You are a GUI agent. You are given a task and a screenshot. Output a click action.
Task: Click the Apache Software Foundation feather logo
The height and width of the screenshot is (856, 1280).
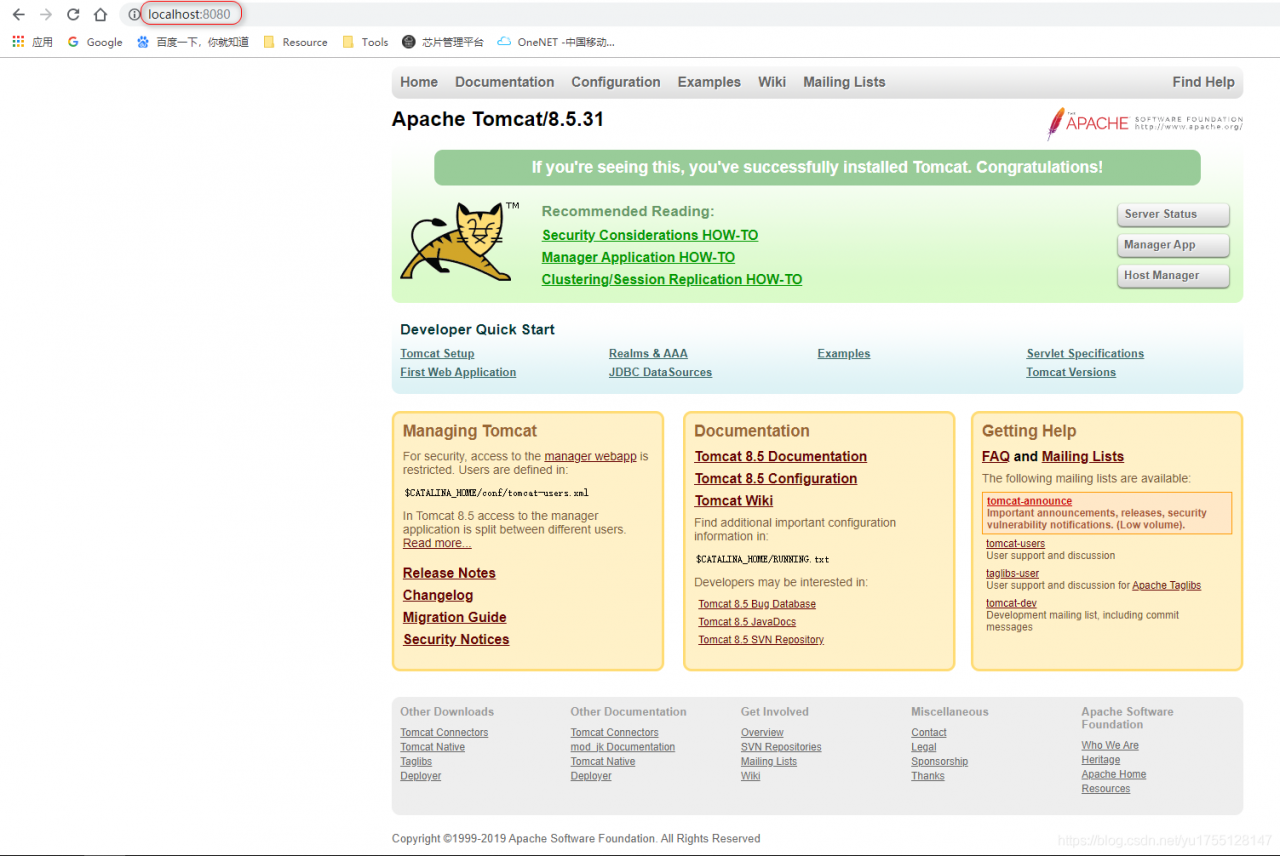(1144, 123)
